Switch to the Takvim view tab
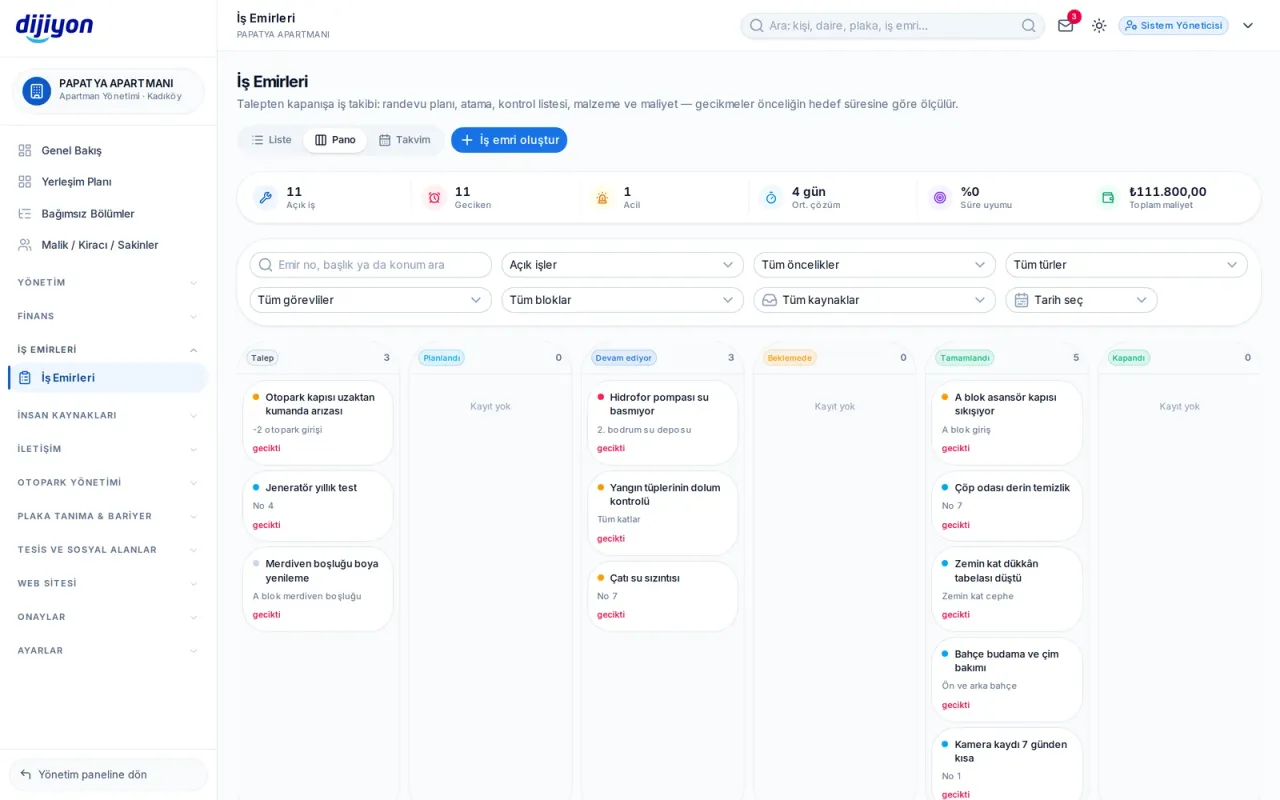 coord(404,140)
